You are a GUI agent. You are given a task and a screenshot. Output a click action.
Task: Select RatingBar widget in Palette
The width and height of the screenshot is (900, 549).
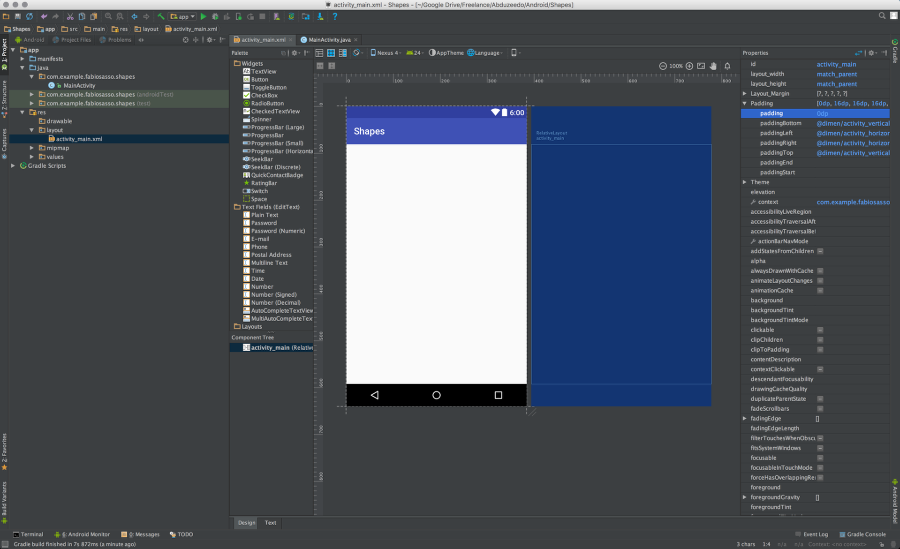[x=264, y=183]
